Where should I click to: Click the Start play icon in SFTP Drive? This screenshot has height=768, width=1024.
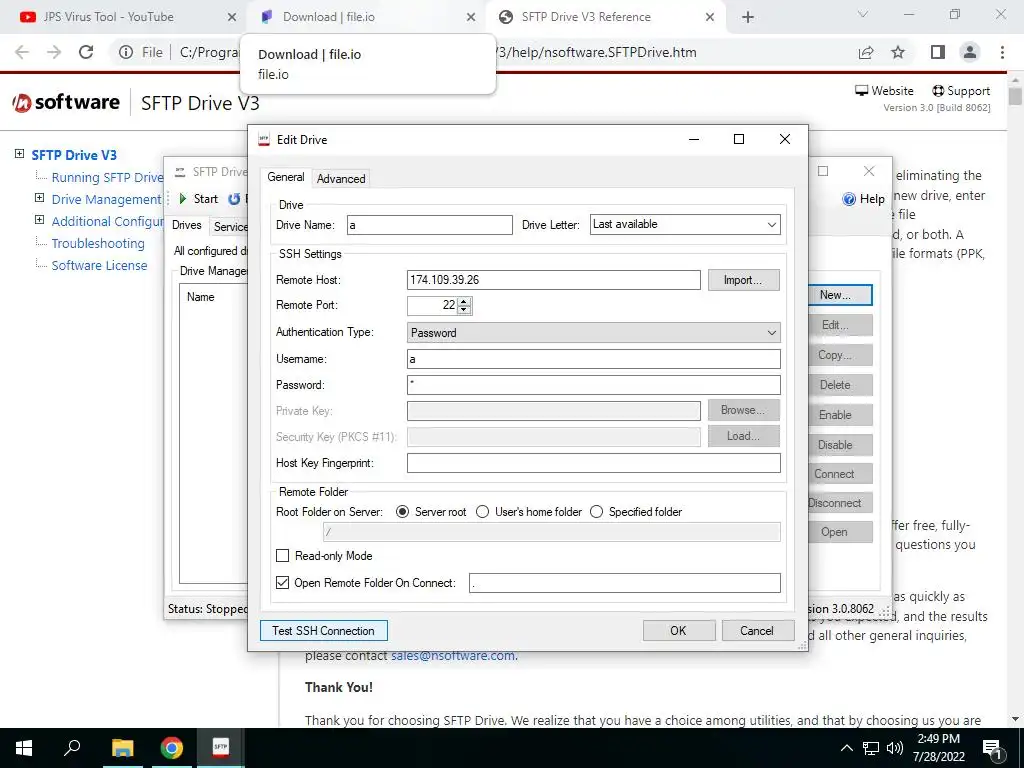coord(183,199)
